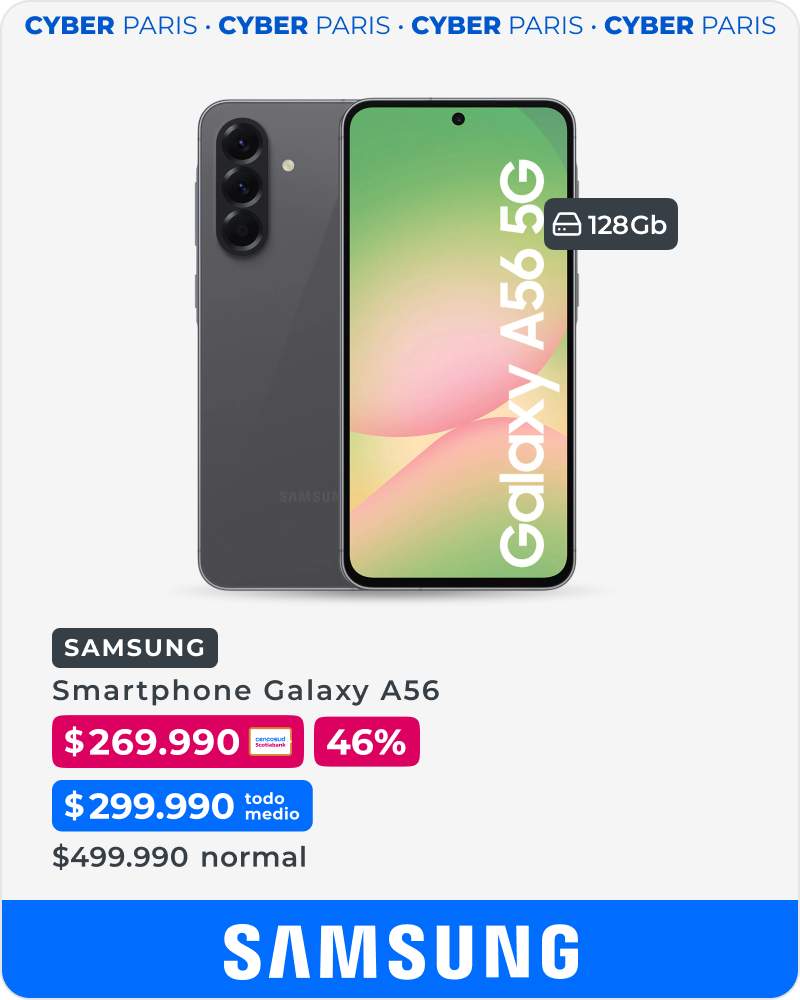Click the Cencosud Scotiabank card icon
The height and width of the screenshot is (1000, 800).
pos(270,742)
